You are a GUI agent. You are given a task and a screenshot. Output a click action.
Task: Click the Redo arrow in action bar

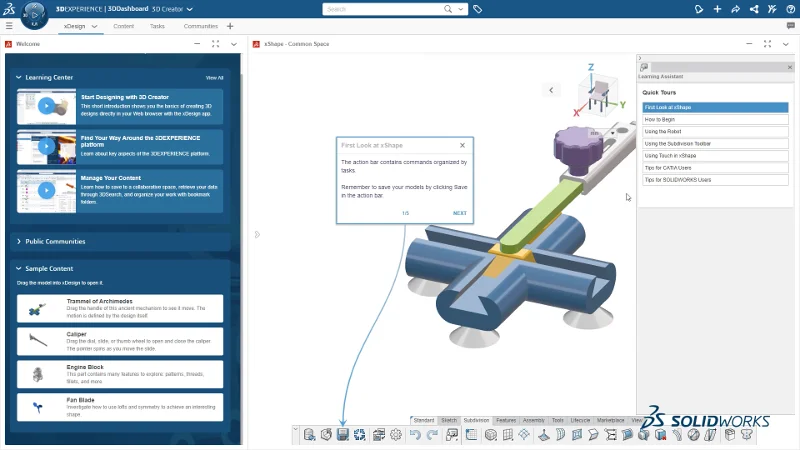432,435
